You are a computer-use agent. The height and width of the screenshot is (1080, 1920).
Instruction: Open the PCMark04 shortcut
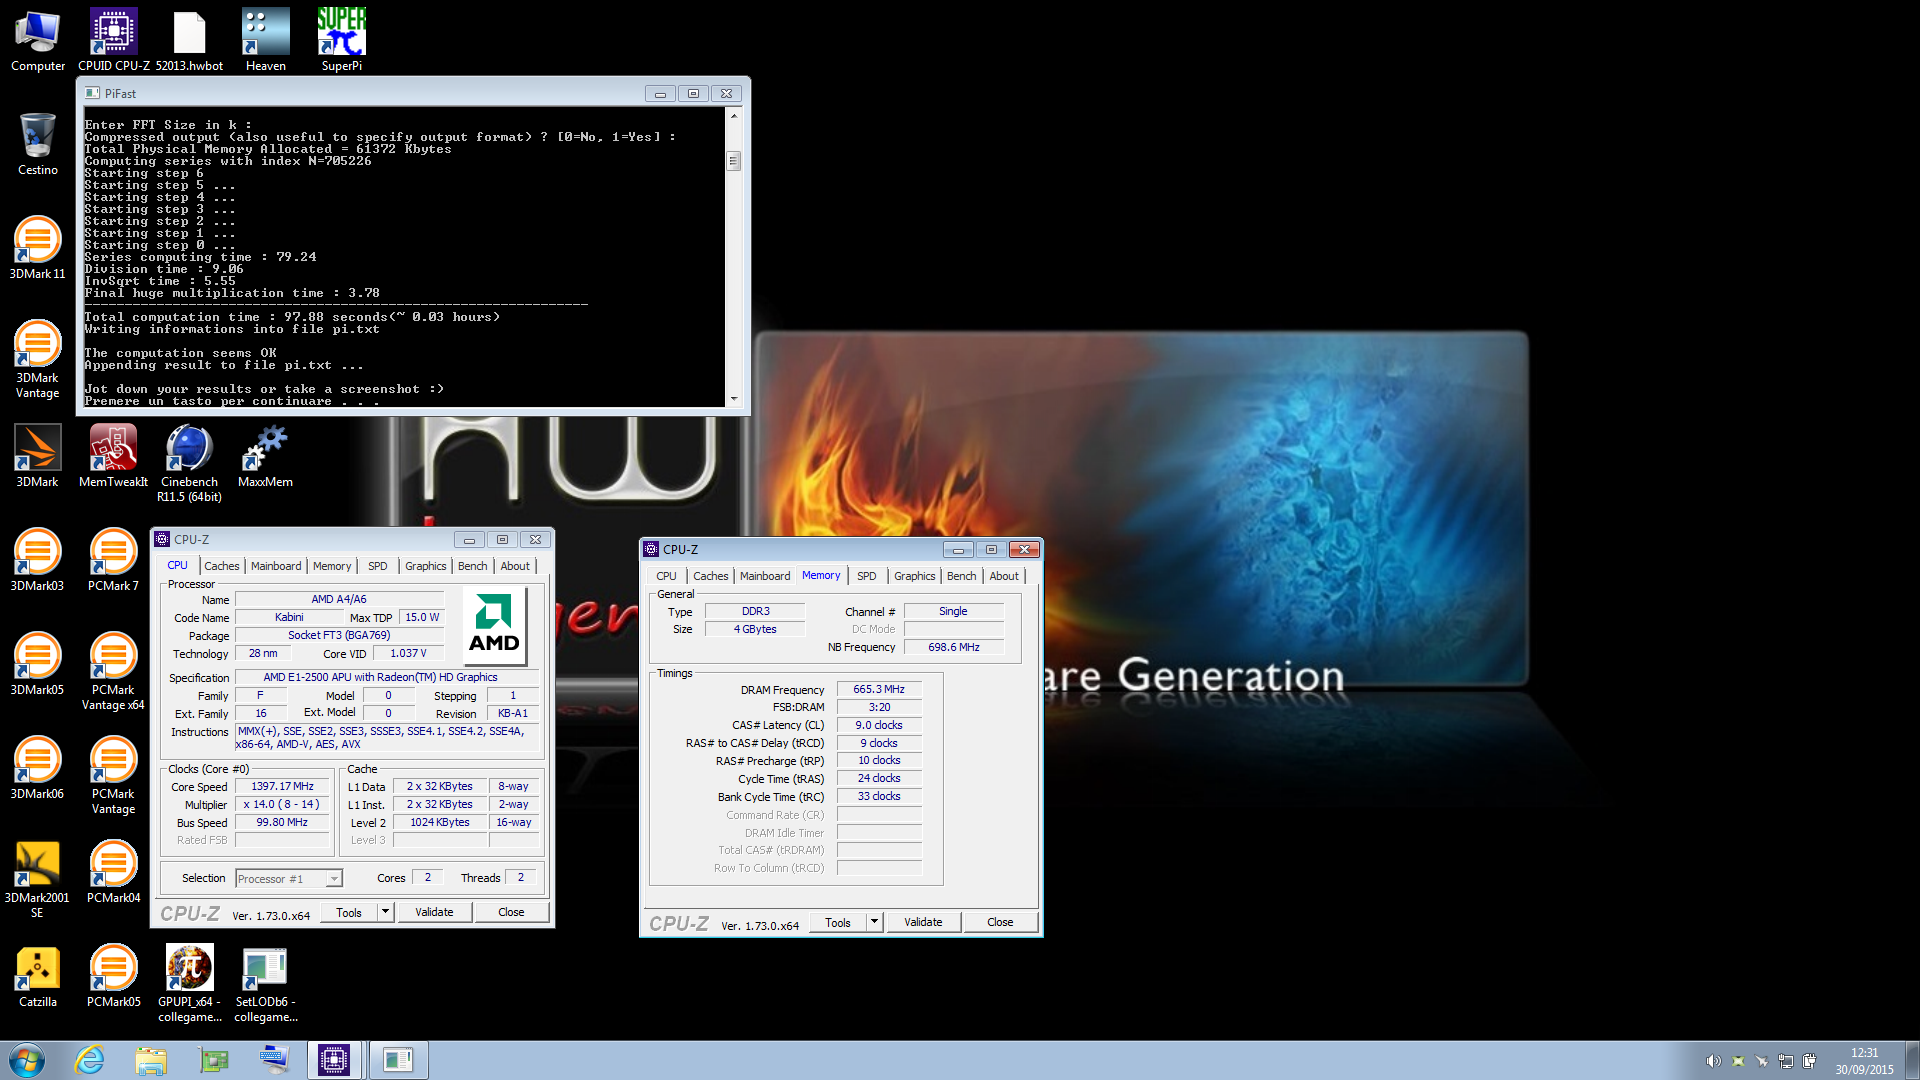coord(114,872)
